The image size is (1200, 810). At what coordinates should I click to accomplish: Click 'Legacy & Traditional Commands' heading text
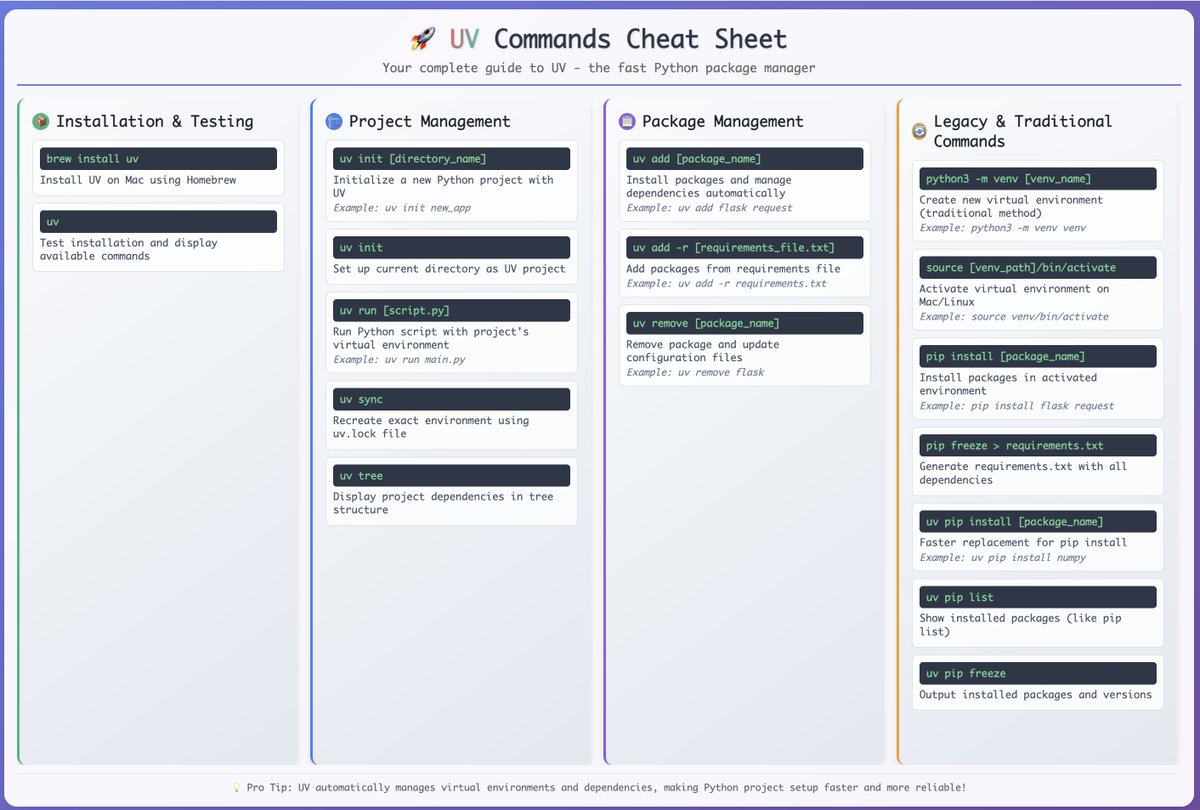[1022, 131]
